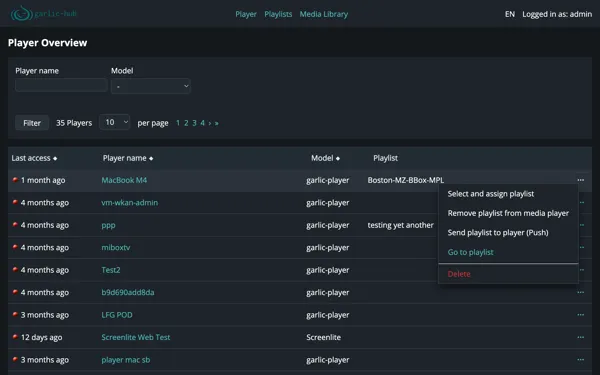Choose Go to playlist
600x375 pixels.
pos(470,252)
